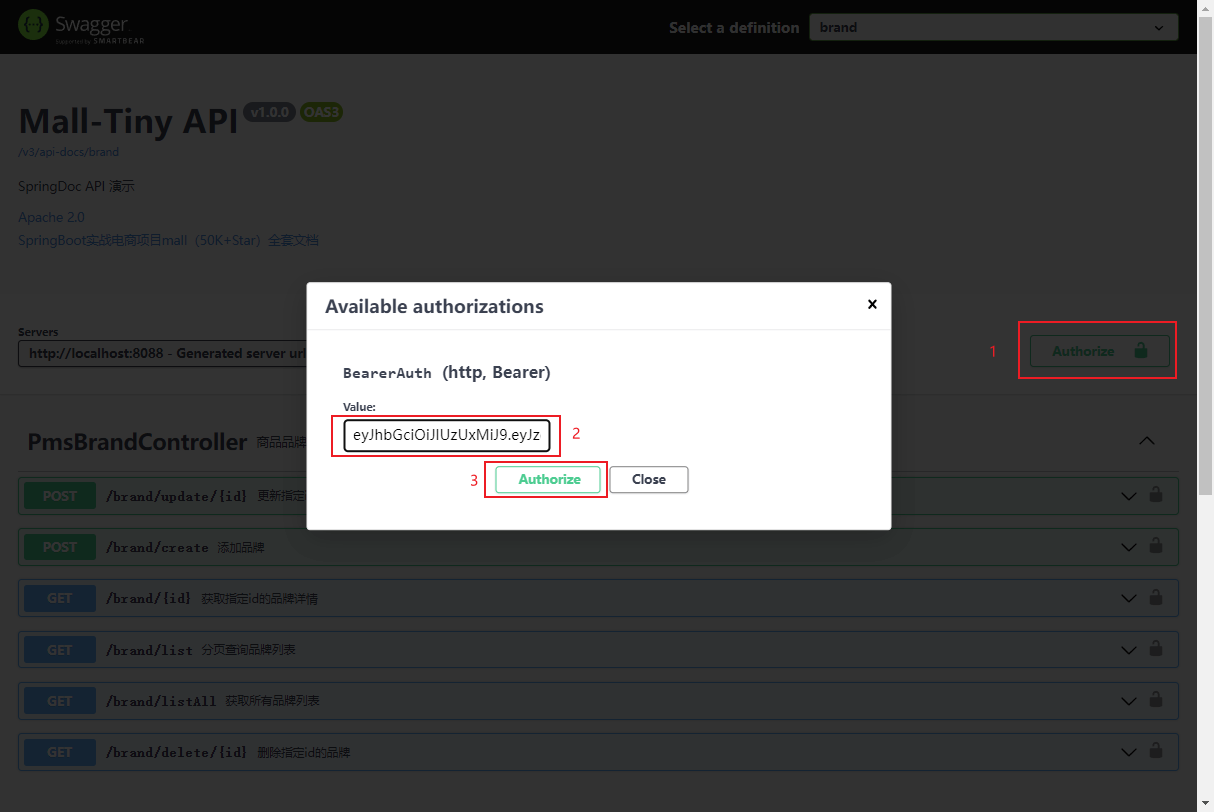Viewport: 1214px width, 812px height.
Task: Select the POST badge on /brand/update/{id}
Action: (59, 495)
